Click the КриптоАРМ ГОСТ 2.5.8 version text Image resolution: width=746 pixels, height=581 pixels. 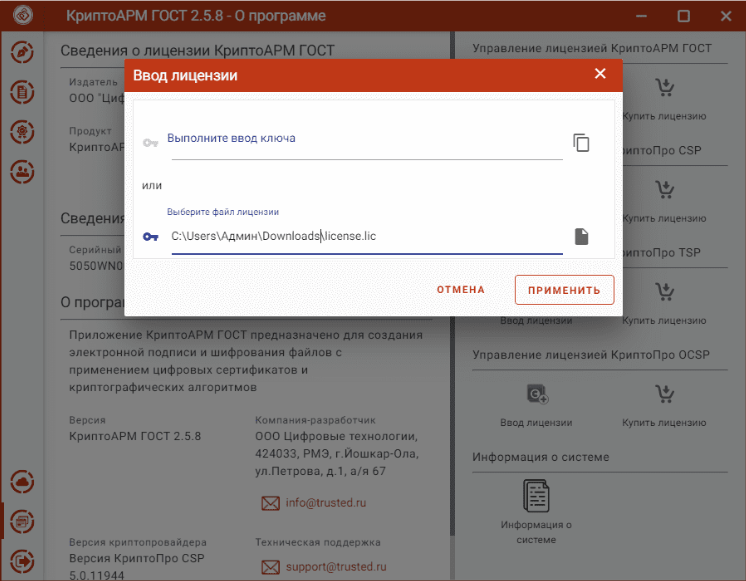[x=135, y=436]
